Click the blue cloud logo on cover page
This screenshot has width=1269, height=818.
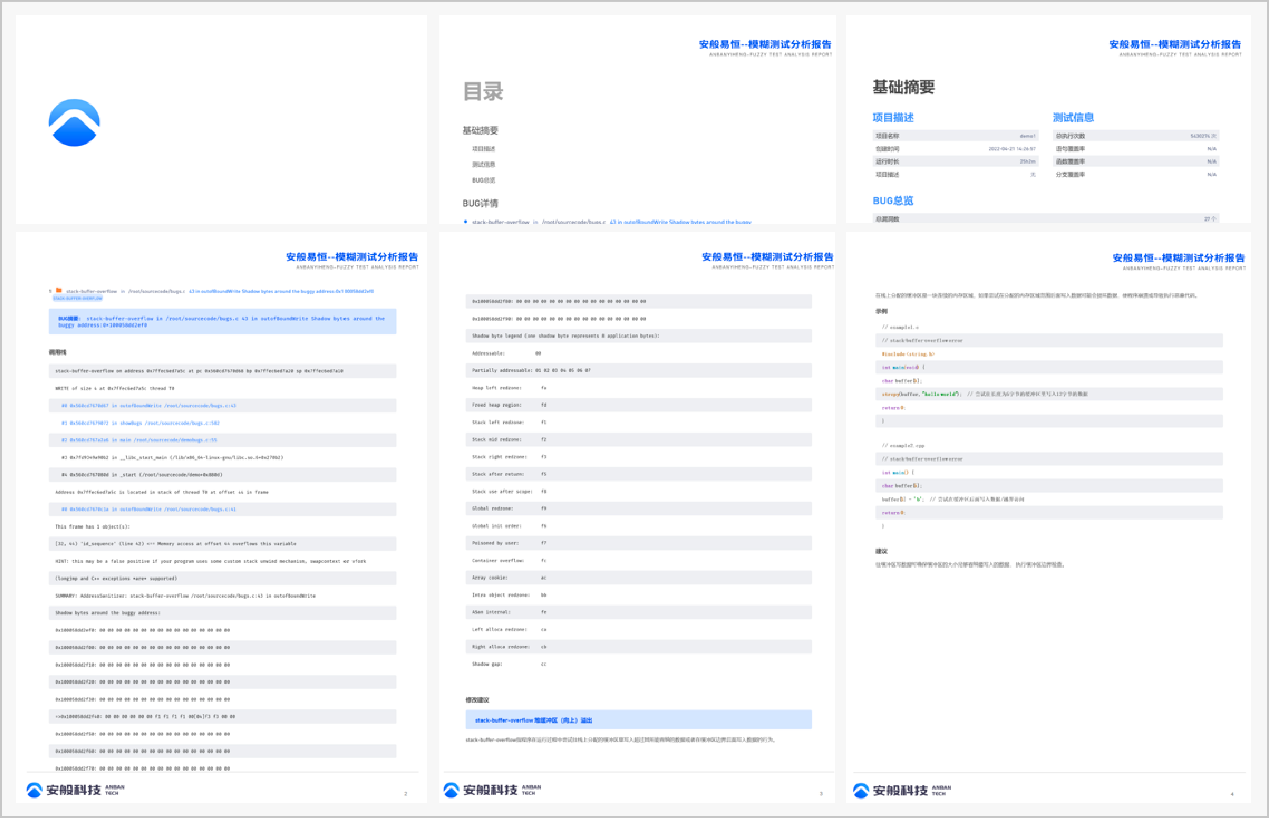point(74,123)
